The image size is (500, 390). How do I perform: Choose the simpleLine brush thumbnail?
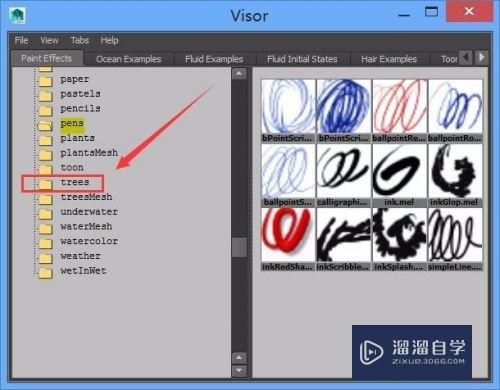455,235
